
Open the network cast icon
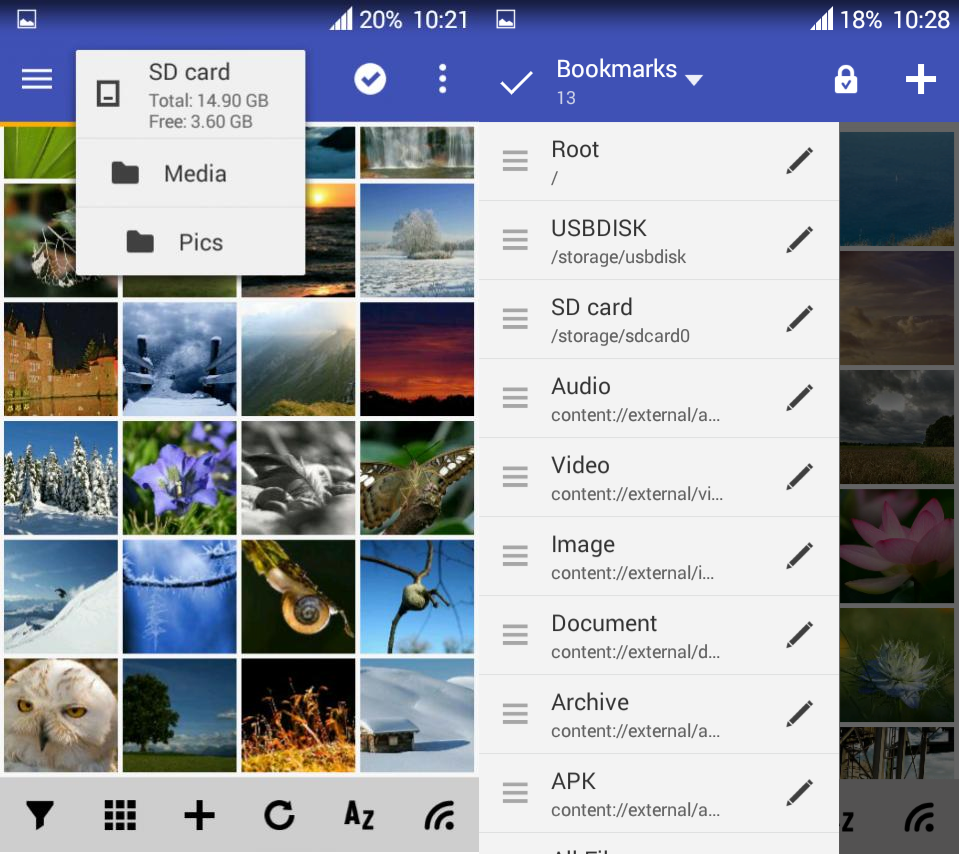tap(440, 815)
